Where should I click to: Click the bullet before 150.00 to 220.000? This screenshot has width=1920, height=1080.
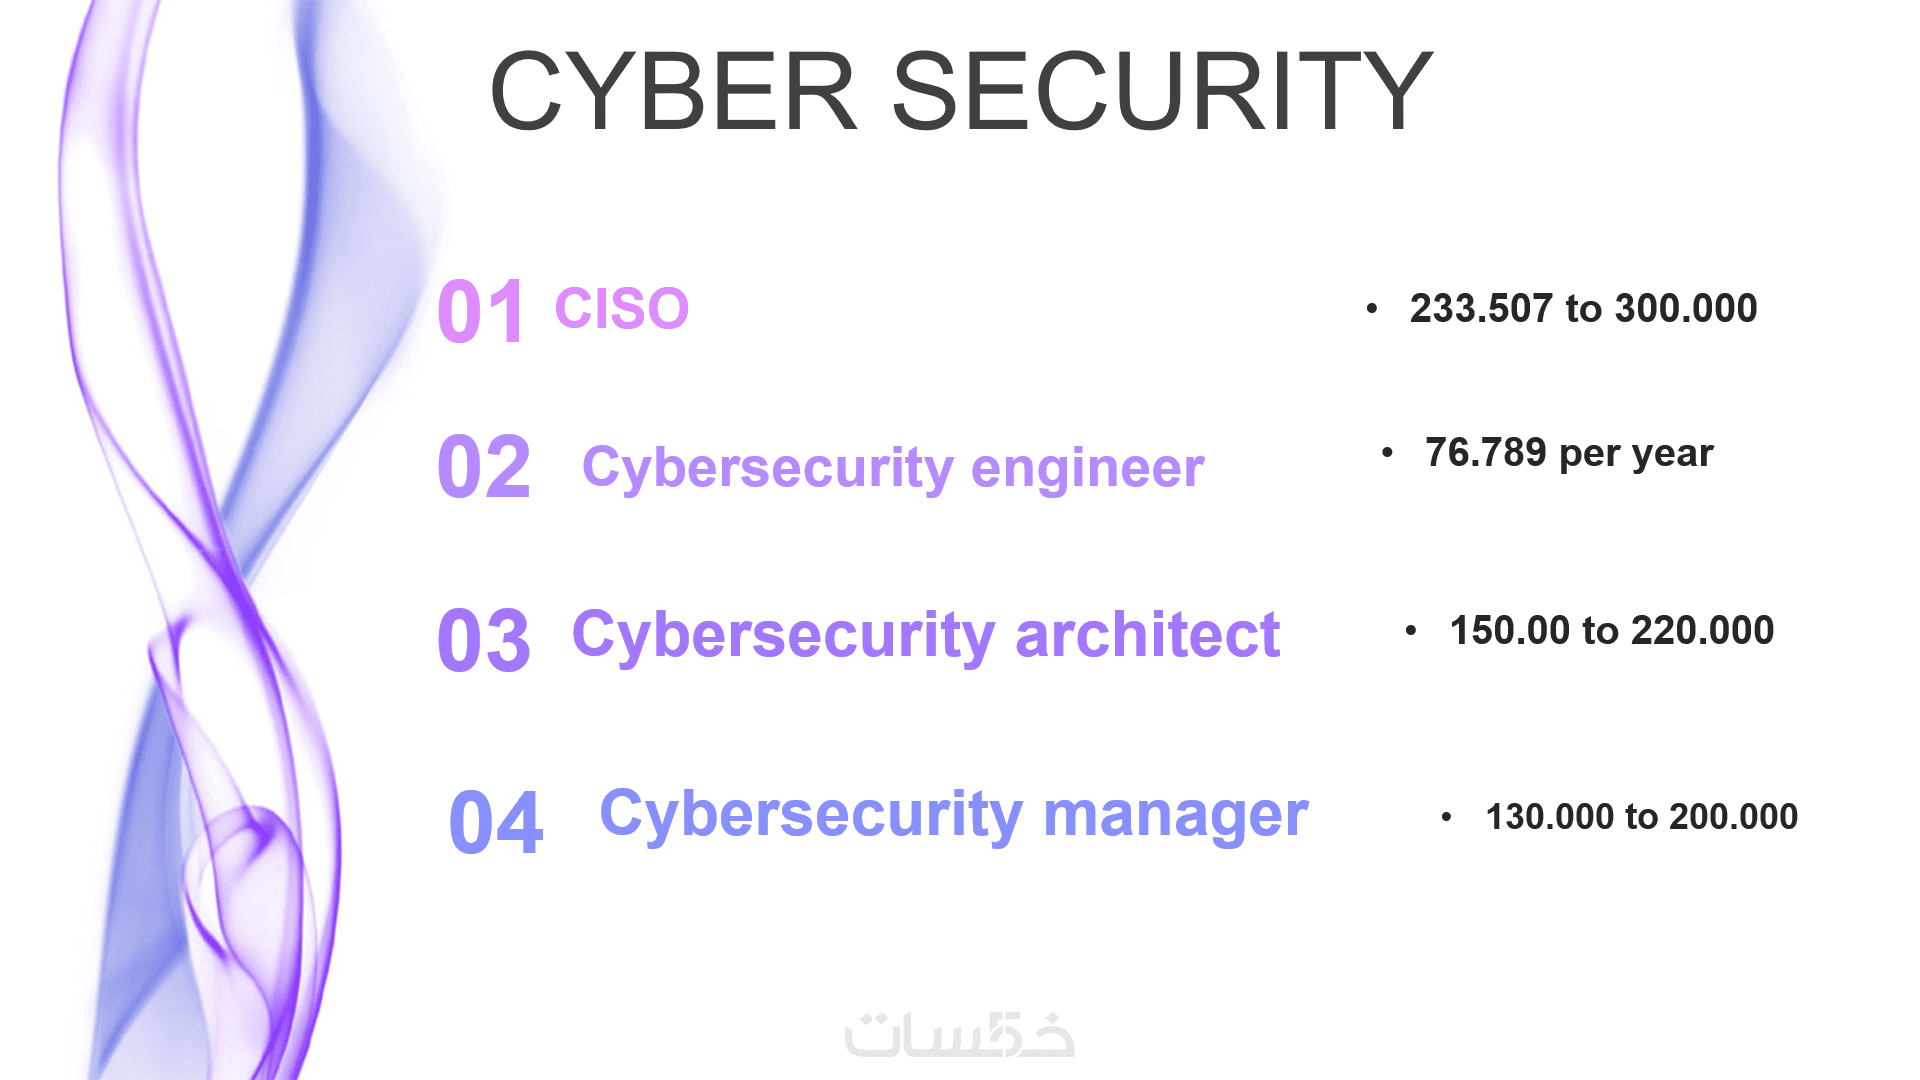1411,631
